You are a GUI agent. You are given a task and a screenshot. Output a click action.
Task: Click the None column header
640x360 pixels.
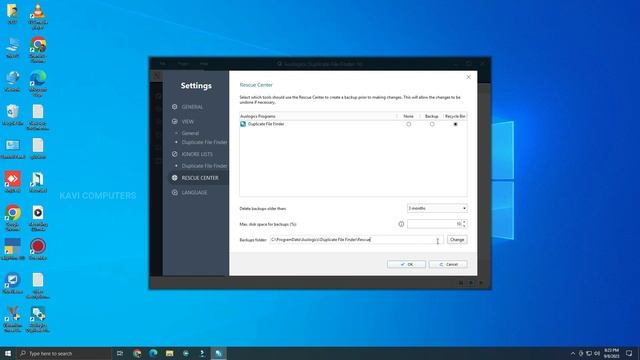408,116
